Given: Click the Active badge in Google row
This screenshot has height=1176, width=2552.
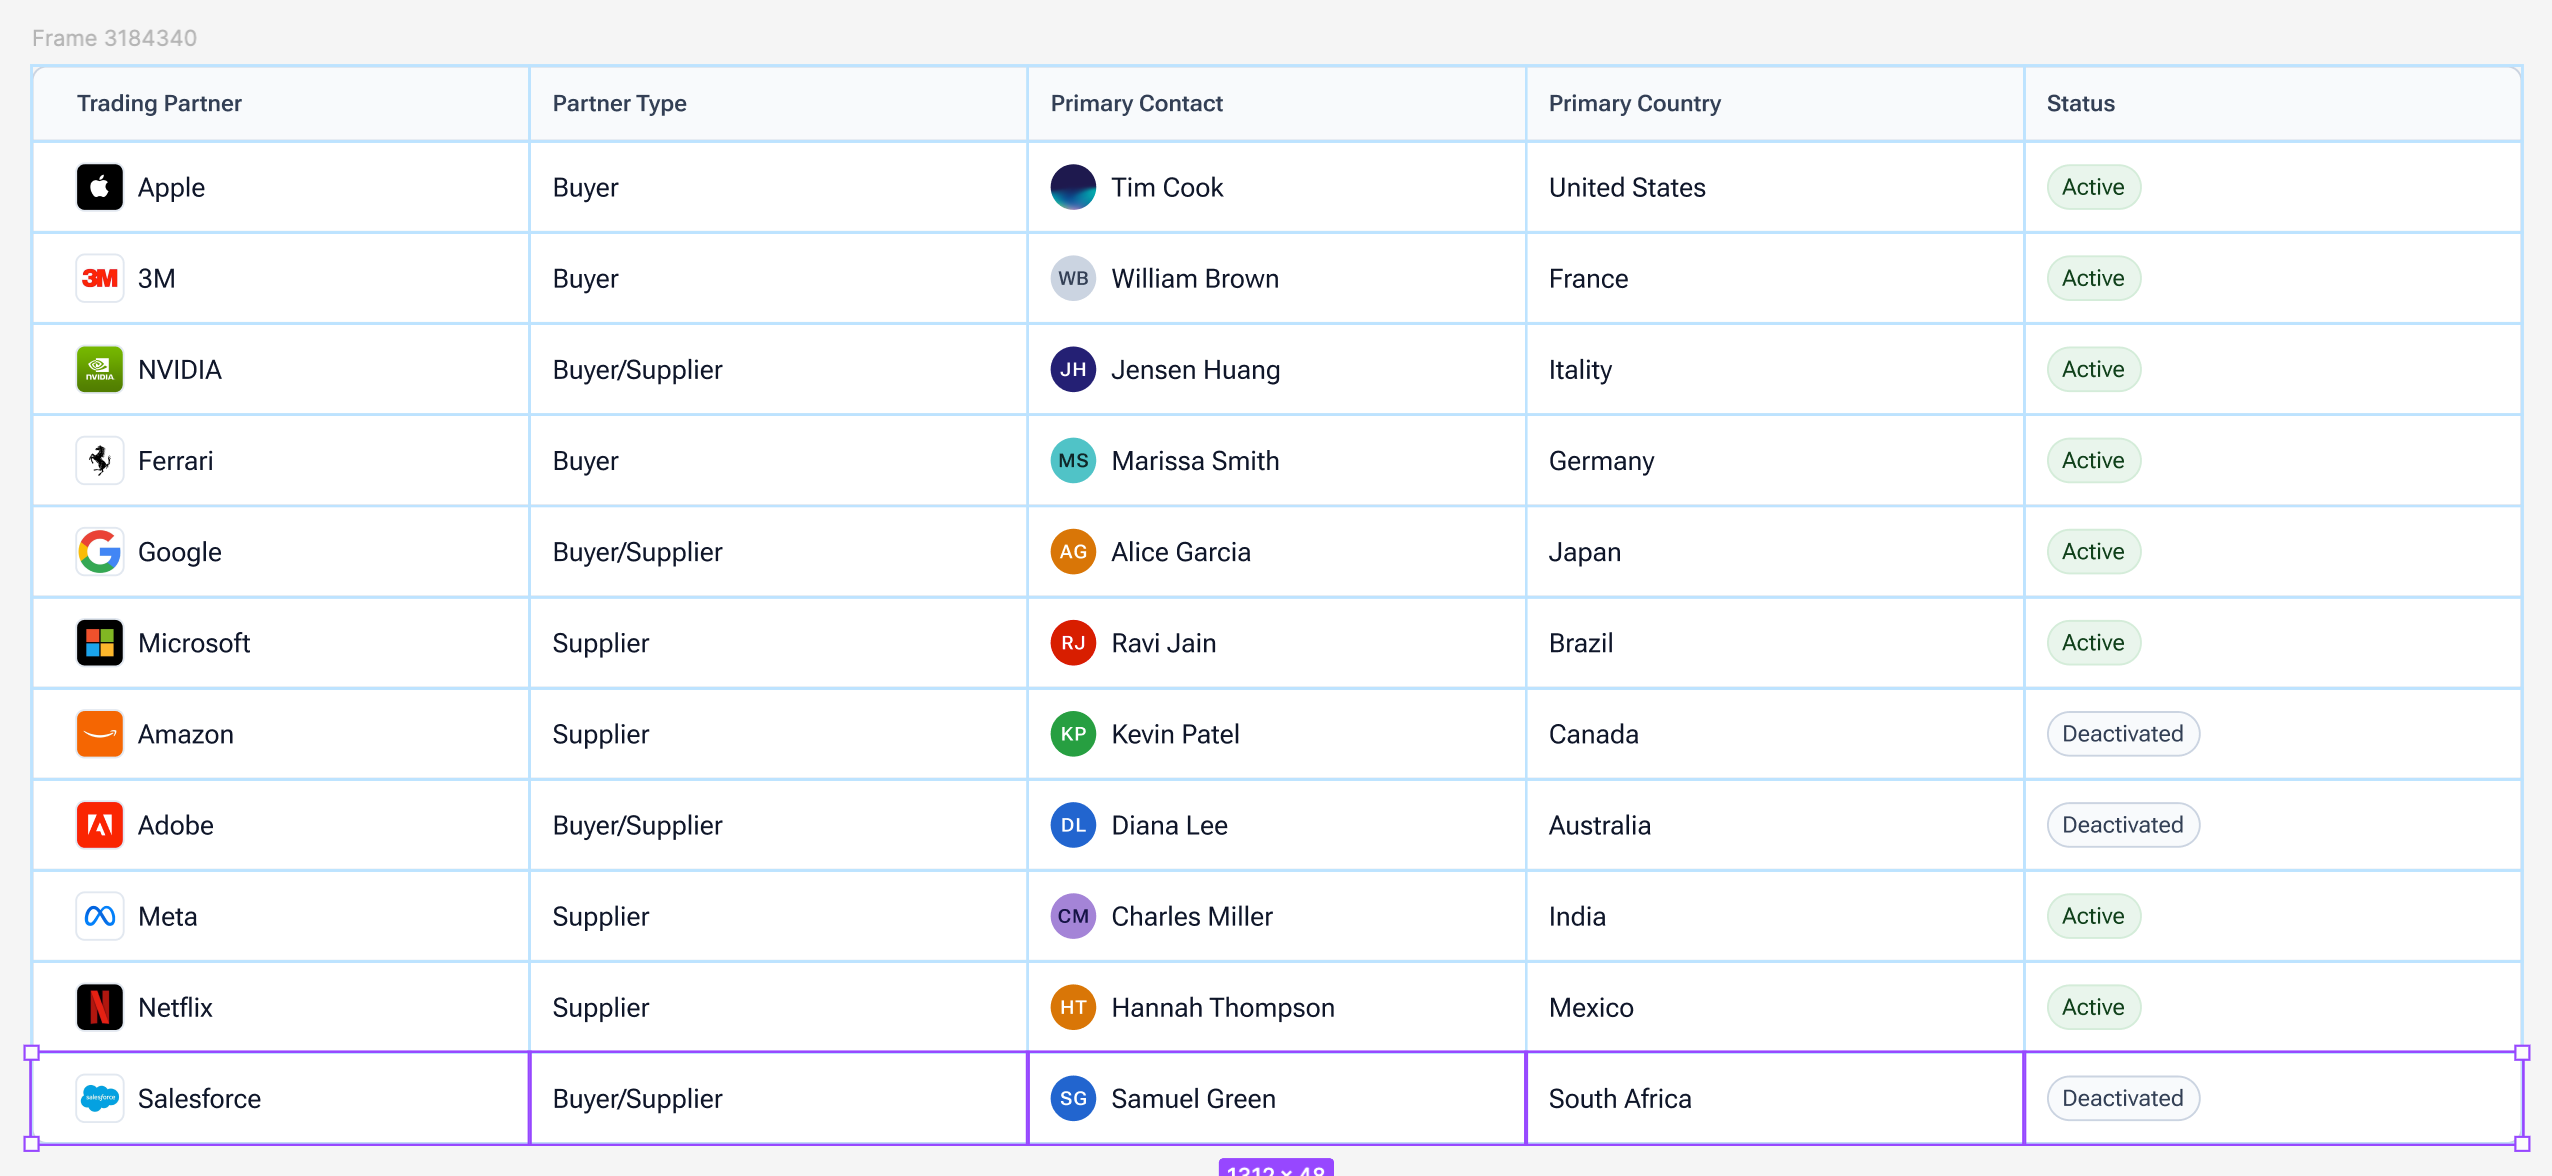Looking at the screenshot, I should click(x=2093, y=551).
